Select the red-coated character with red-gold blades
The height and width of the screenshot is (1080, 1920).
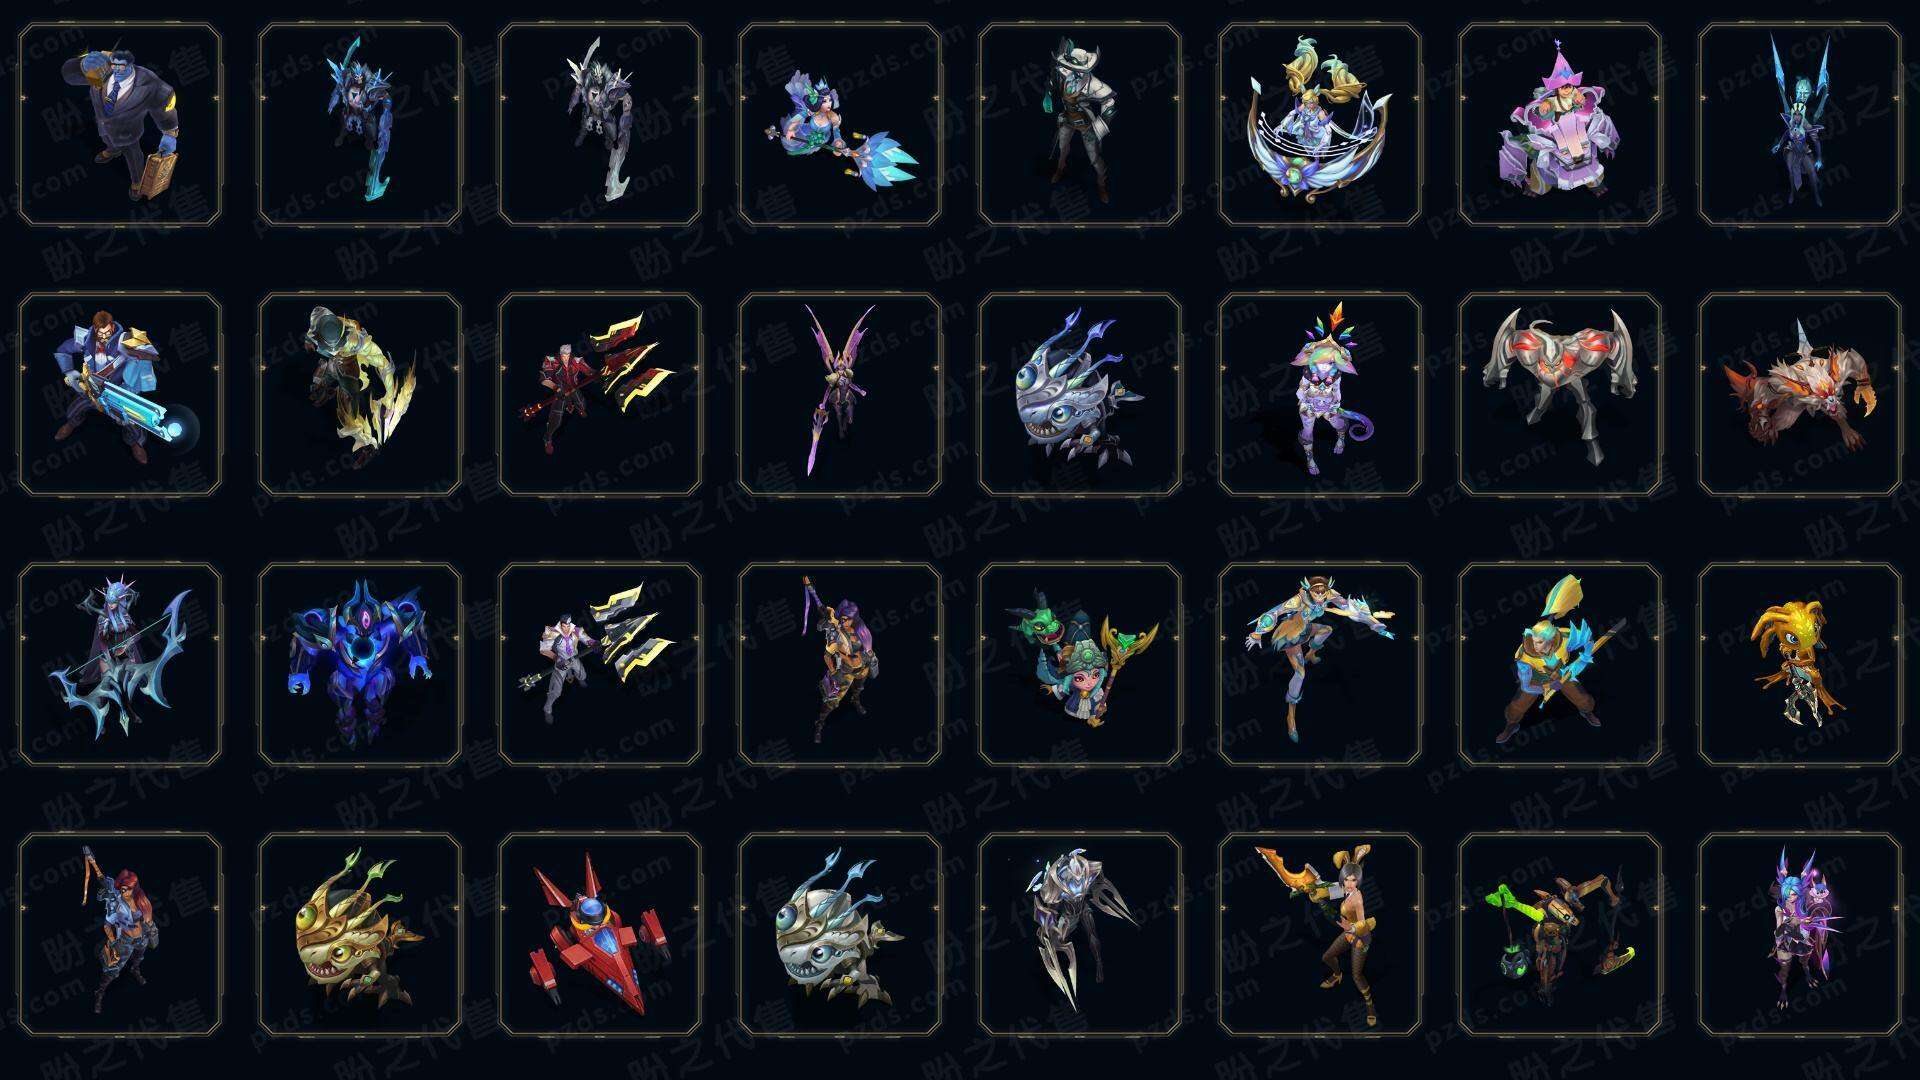(x=600, y=394)
